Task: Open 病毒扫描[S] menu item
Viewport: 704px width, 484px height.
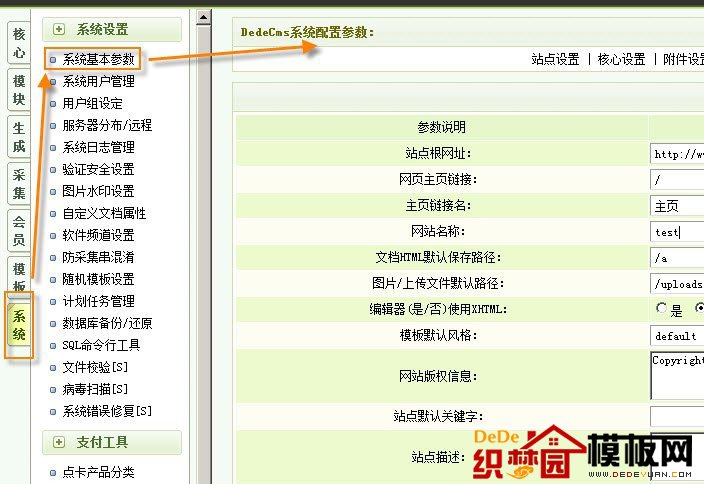Action: 95,389
